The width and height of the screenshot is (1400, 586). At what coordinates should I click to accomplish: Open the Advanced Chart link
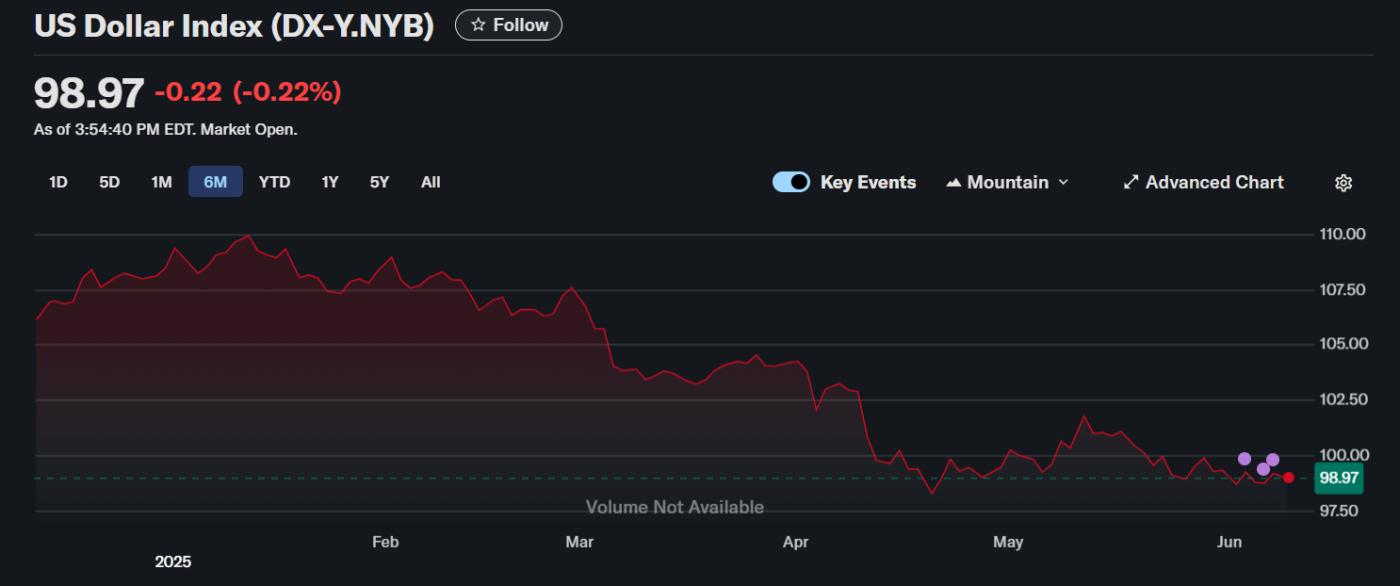point(1214,182)
